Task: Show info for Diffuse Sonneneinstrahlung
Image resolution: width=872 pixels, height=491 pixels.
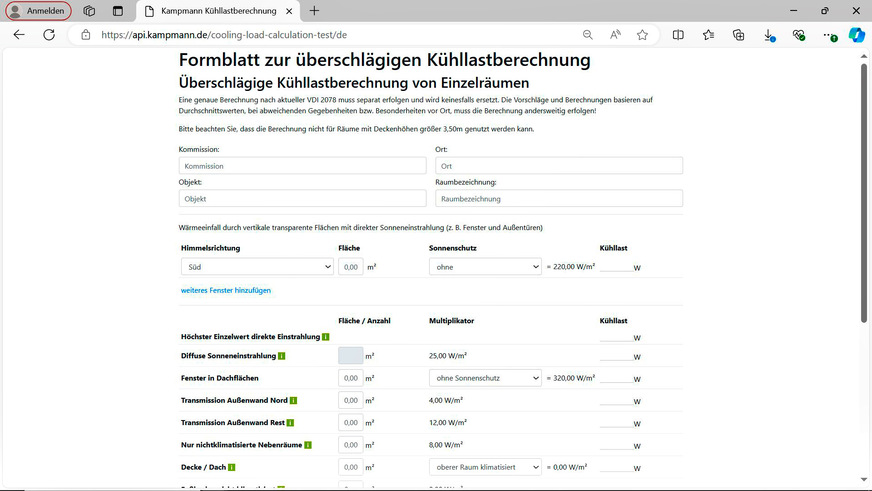Action: coord(281,356)
